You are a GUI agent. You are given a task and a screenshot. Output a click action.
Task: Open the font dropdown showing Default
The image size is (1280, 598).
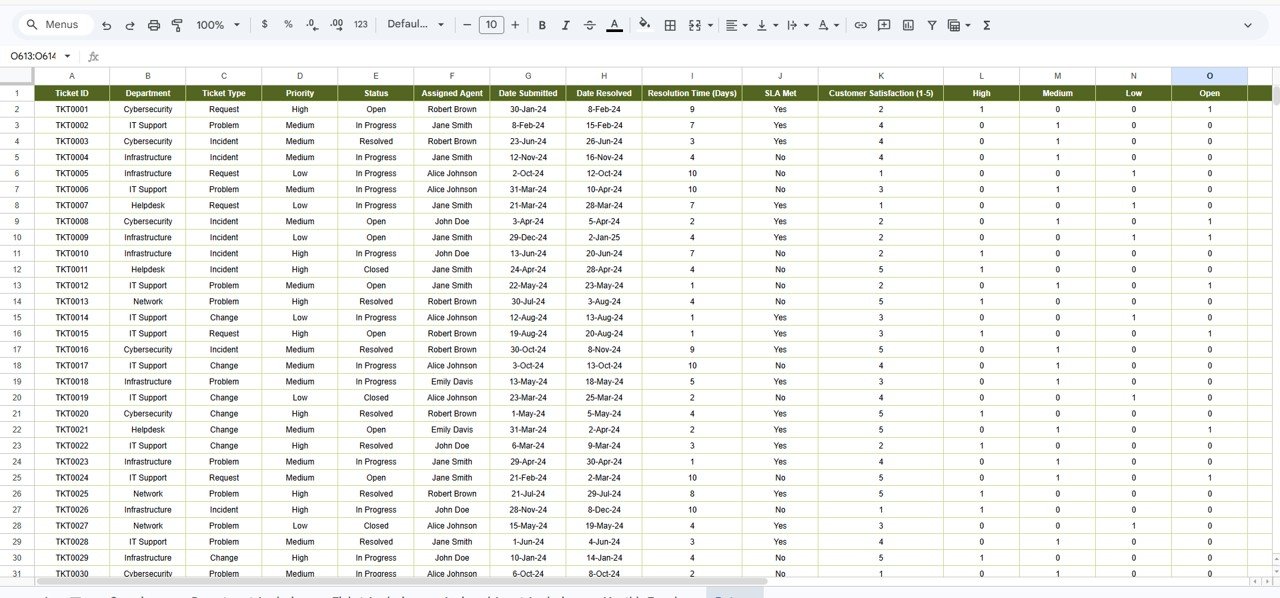(x=415, y=24)
